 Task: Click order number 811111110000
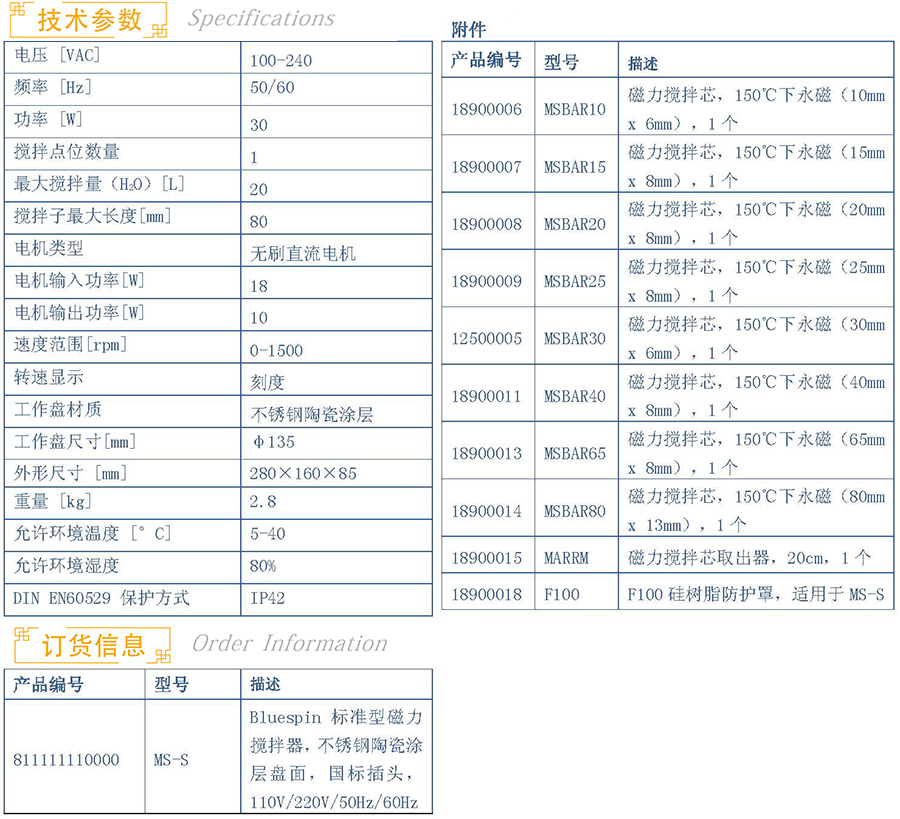pyautogui.click(x=66, y=760)
